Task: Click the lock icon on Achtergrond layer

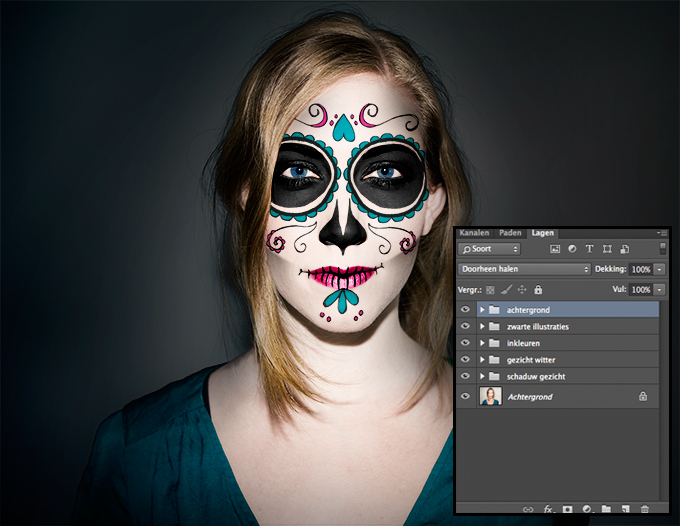Action: coord(643,396)
